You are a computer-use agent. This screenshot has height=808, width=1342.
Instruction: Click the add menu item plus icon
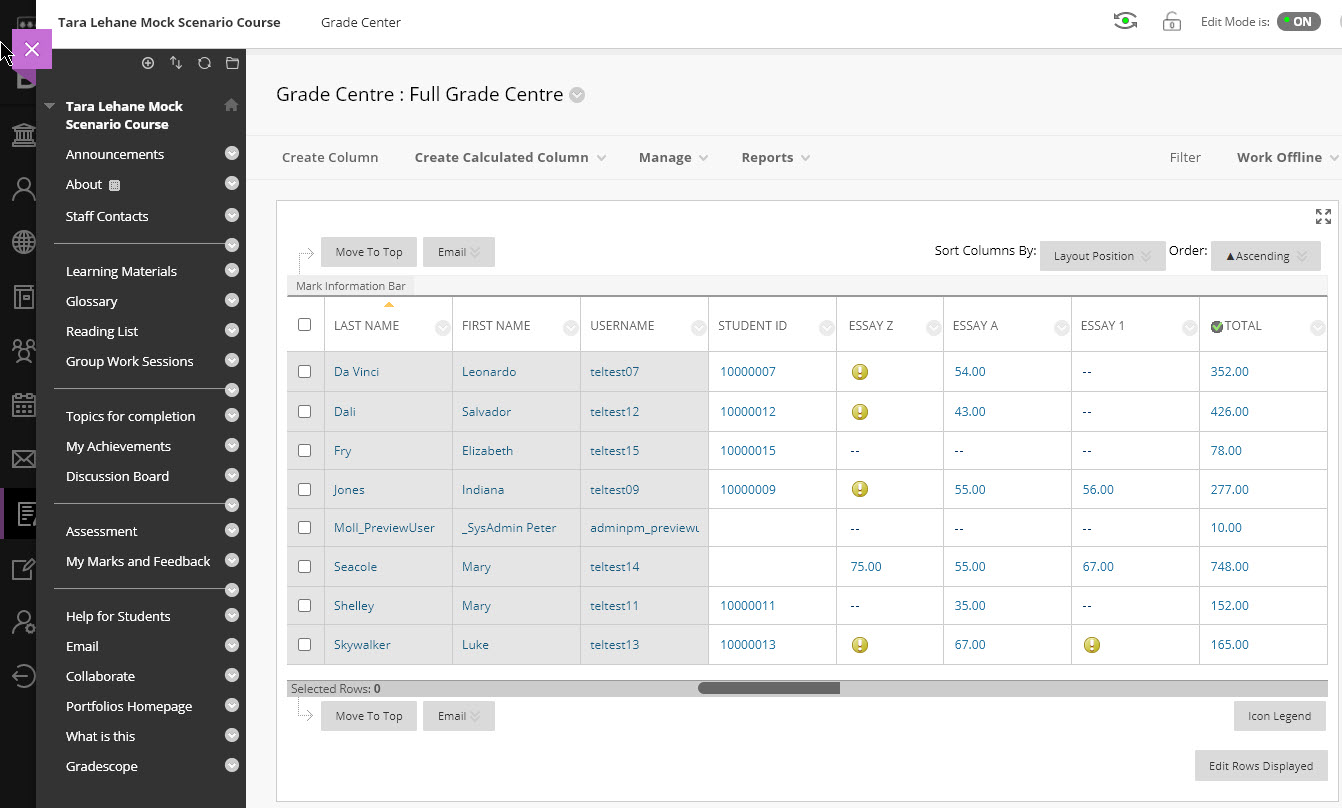pos(148,63)
